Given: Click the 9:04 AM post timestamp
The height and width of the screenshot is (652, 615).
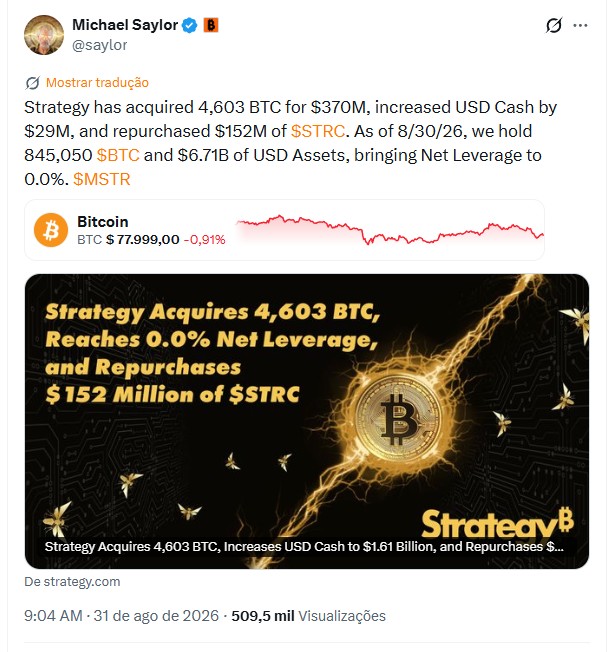Looking at the screenshot, I should (x=53, y=616).
